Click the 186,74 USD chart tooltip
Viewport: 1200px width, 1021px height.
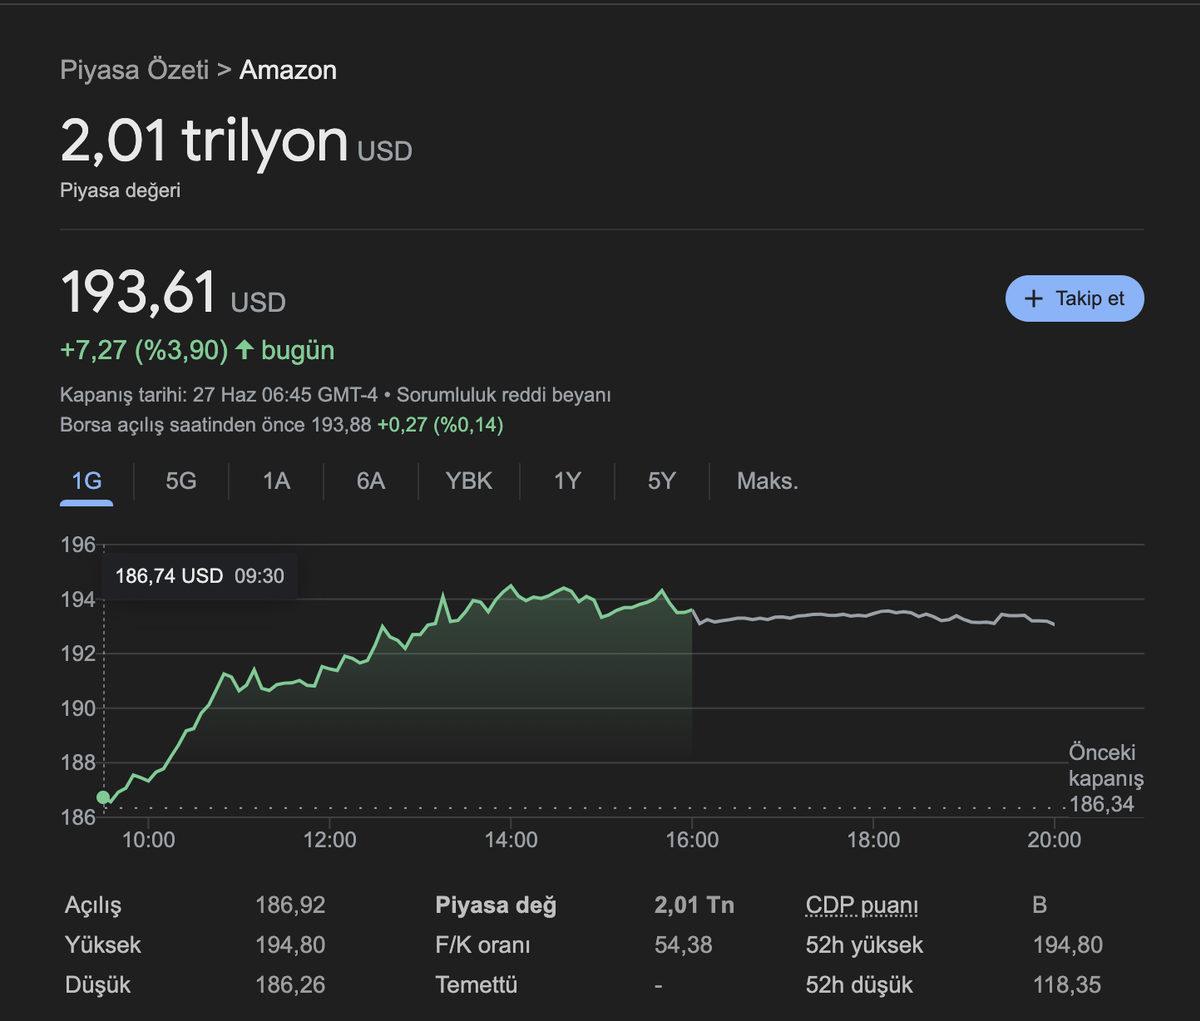tap(199, 575)
